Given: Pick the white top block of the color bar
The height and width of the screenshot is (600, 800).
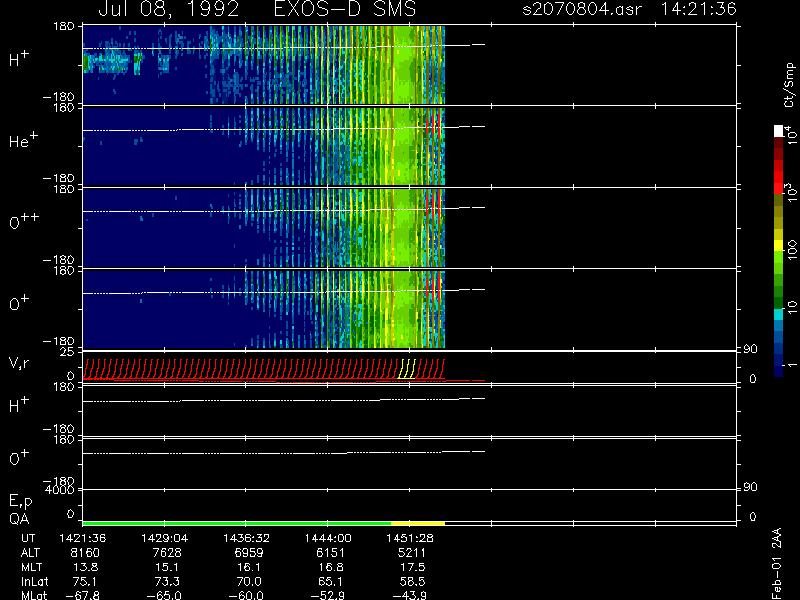Looking at the screenshot, I should click(x=779, y=131).
